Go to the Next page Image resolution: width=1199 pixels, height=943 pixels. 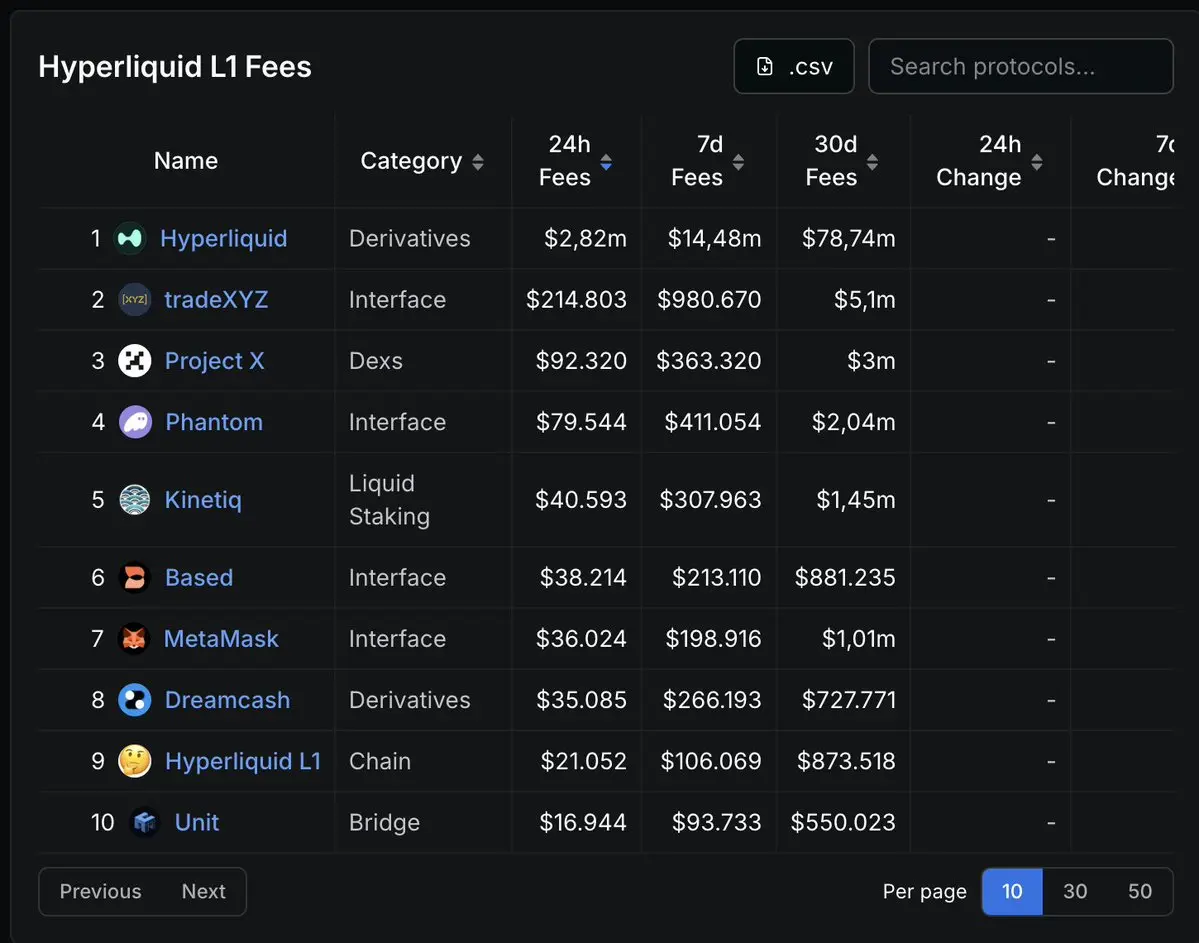coord(204,891)
